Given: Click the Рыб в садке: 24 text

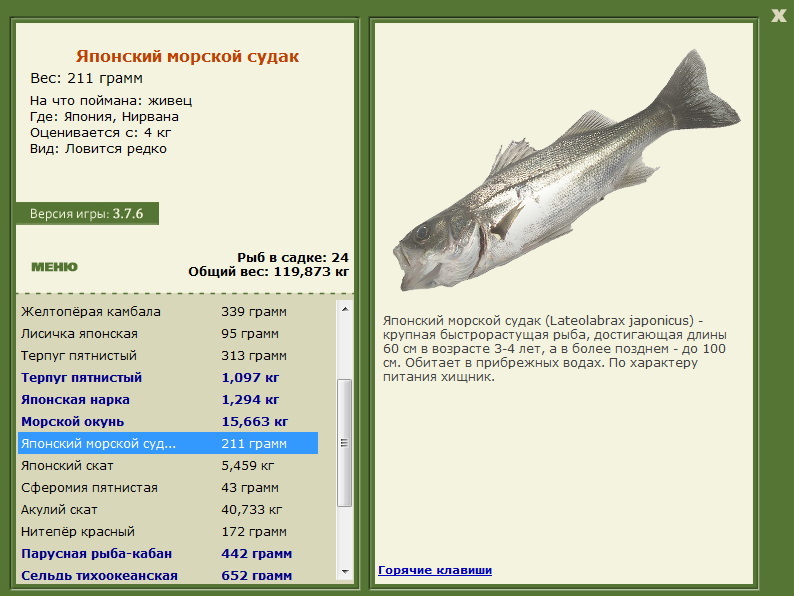Looking at the screenshot, I should (x=293, y=258).
